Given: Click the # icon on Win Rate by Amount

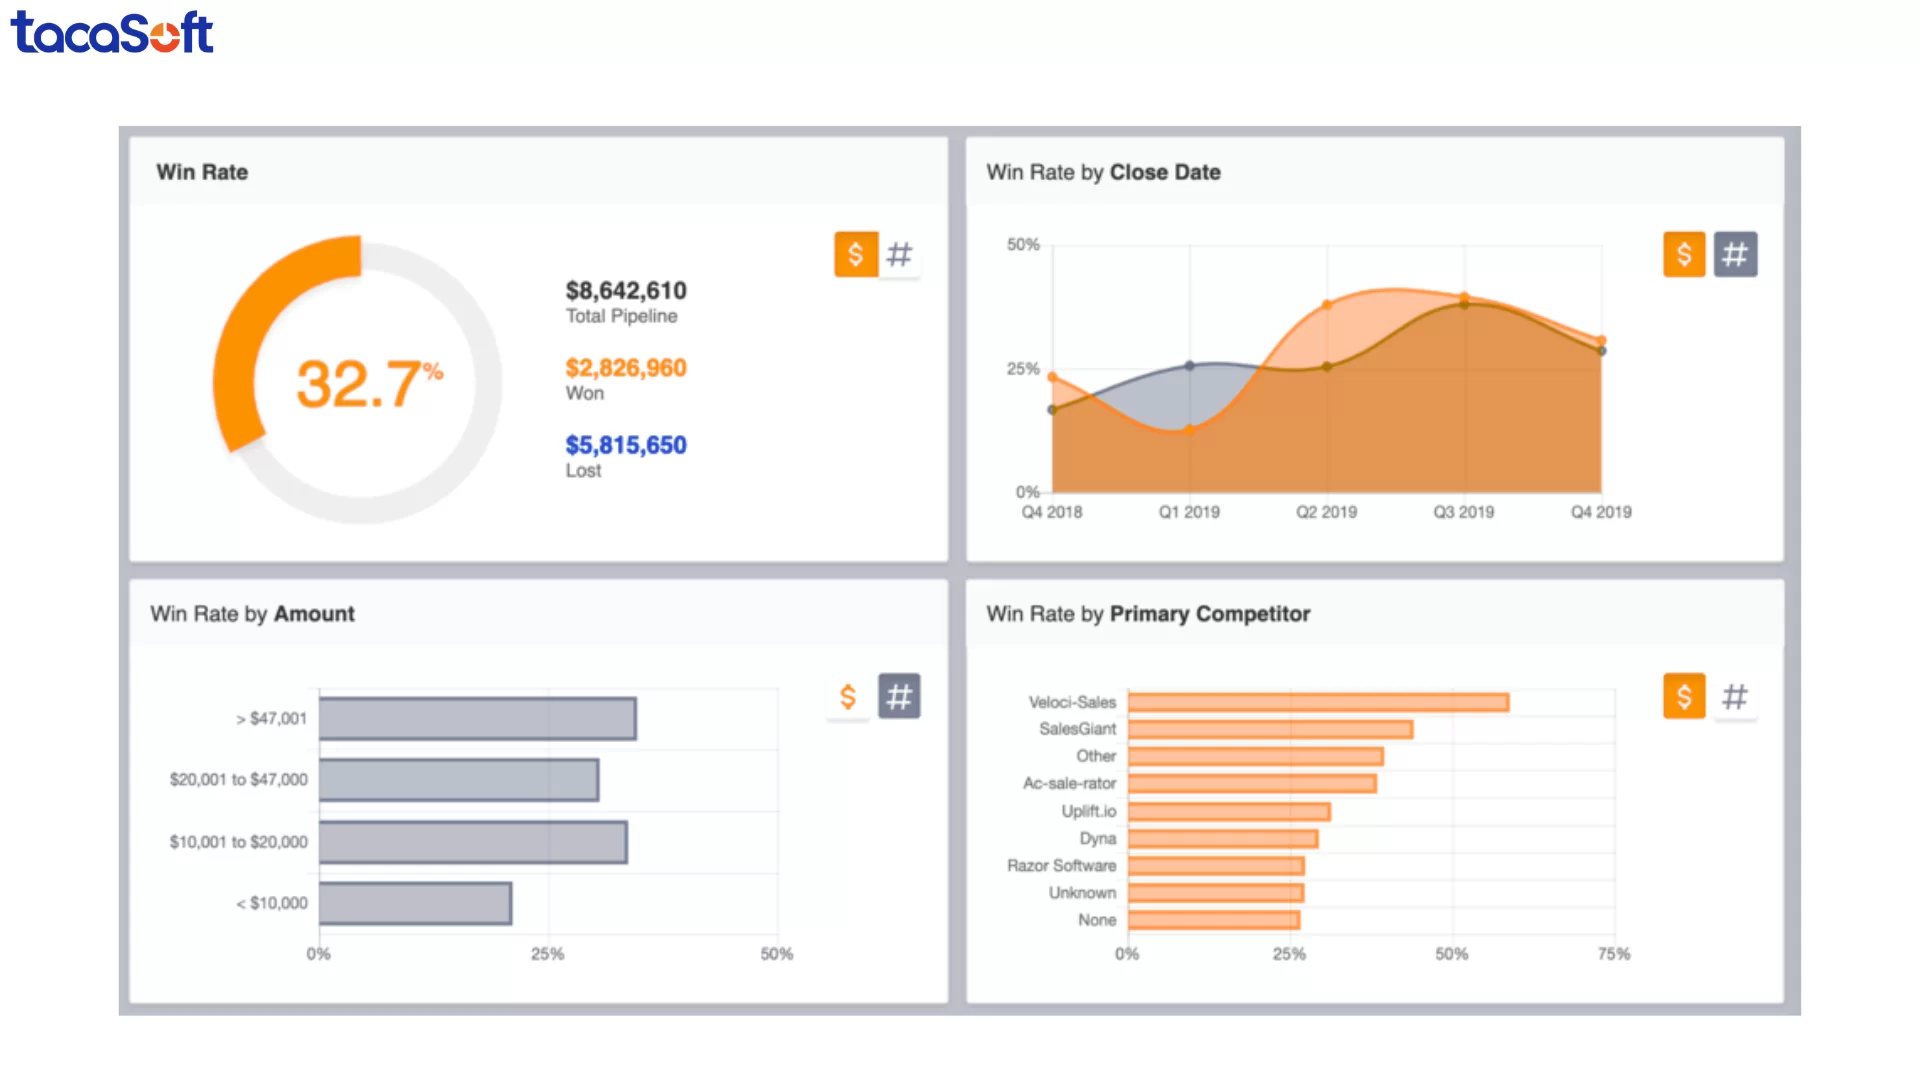Looking at the screenshot, I should 900,696.
